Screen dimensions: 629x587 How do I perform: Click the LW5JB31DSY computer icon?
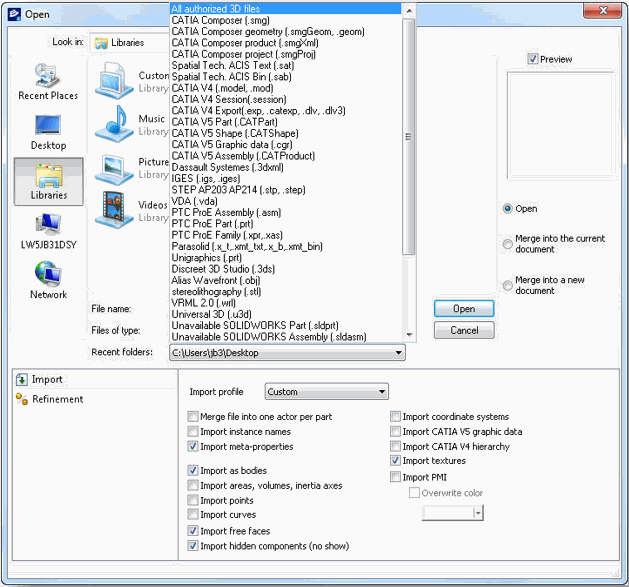[x=48, y=226]
